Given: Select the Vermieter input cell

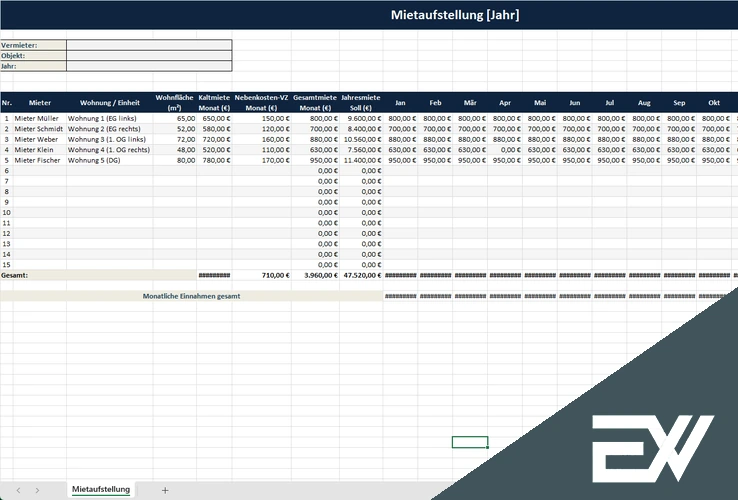Looking at the screenshot, I should pyautogui.click(x=149, y=45).
